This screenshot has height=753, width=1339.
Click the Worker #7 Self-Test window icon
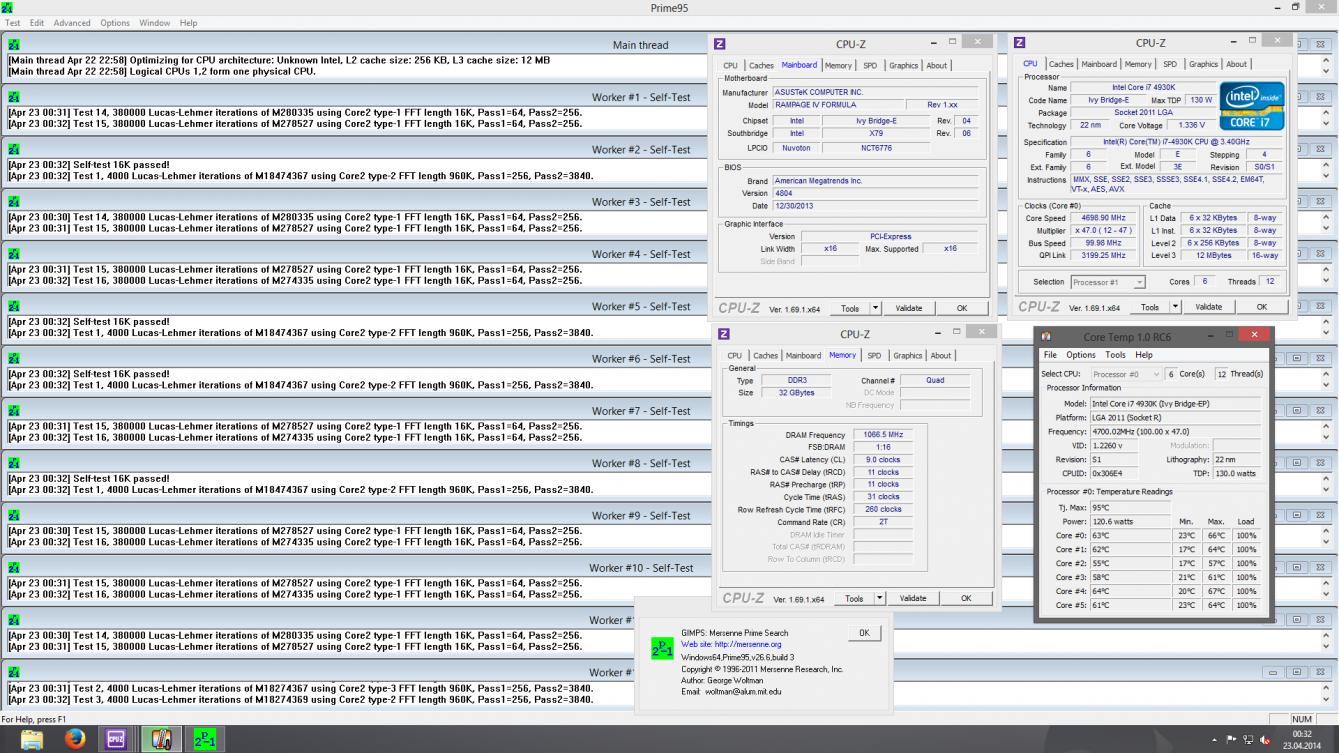pyautogui.click(x=14, y=411)
